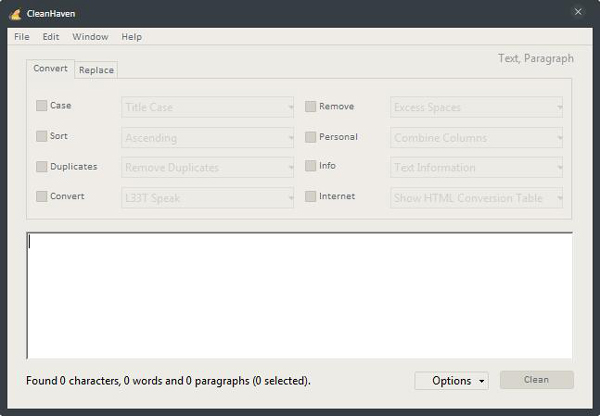Open the L33T Speak dropdown

208,198
